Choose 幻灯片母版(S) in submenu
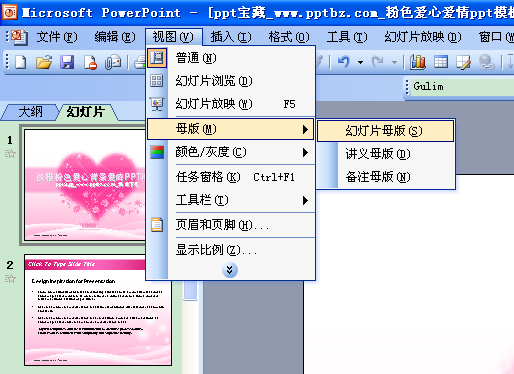 pos(386,131)
